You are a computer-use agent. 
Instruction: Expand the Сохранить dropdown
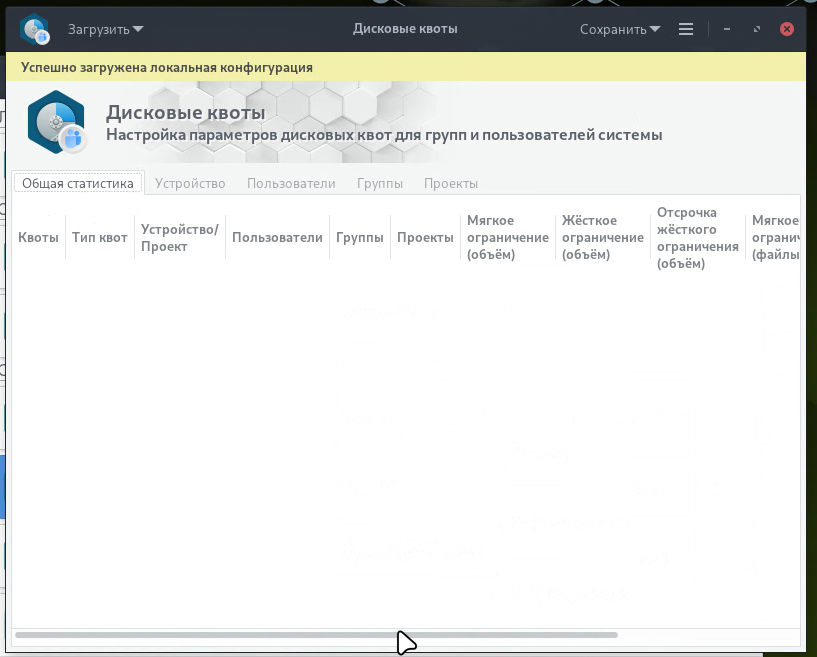tap(620, 29)
